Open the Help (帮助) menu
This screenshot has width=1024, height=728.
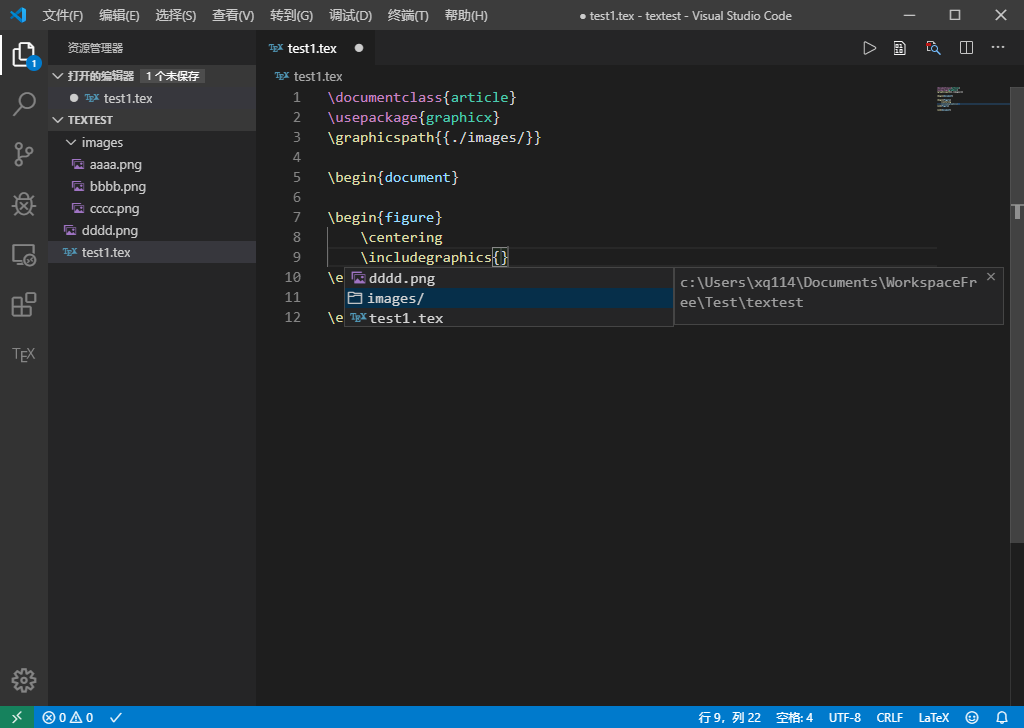click(x=466, y=16)
